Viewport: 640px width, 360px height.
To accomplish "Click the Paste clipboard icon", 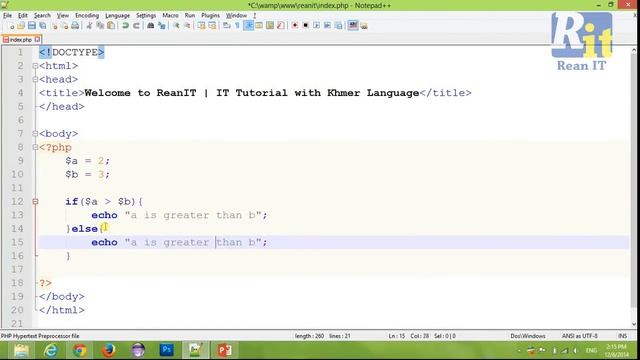I will (111, 26).
